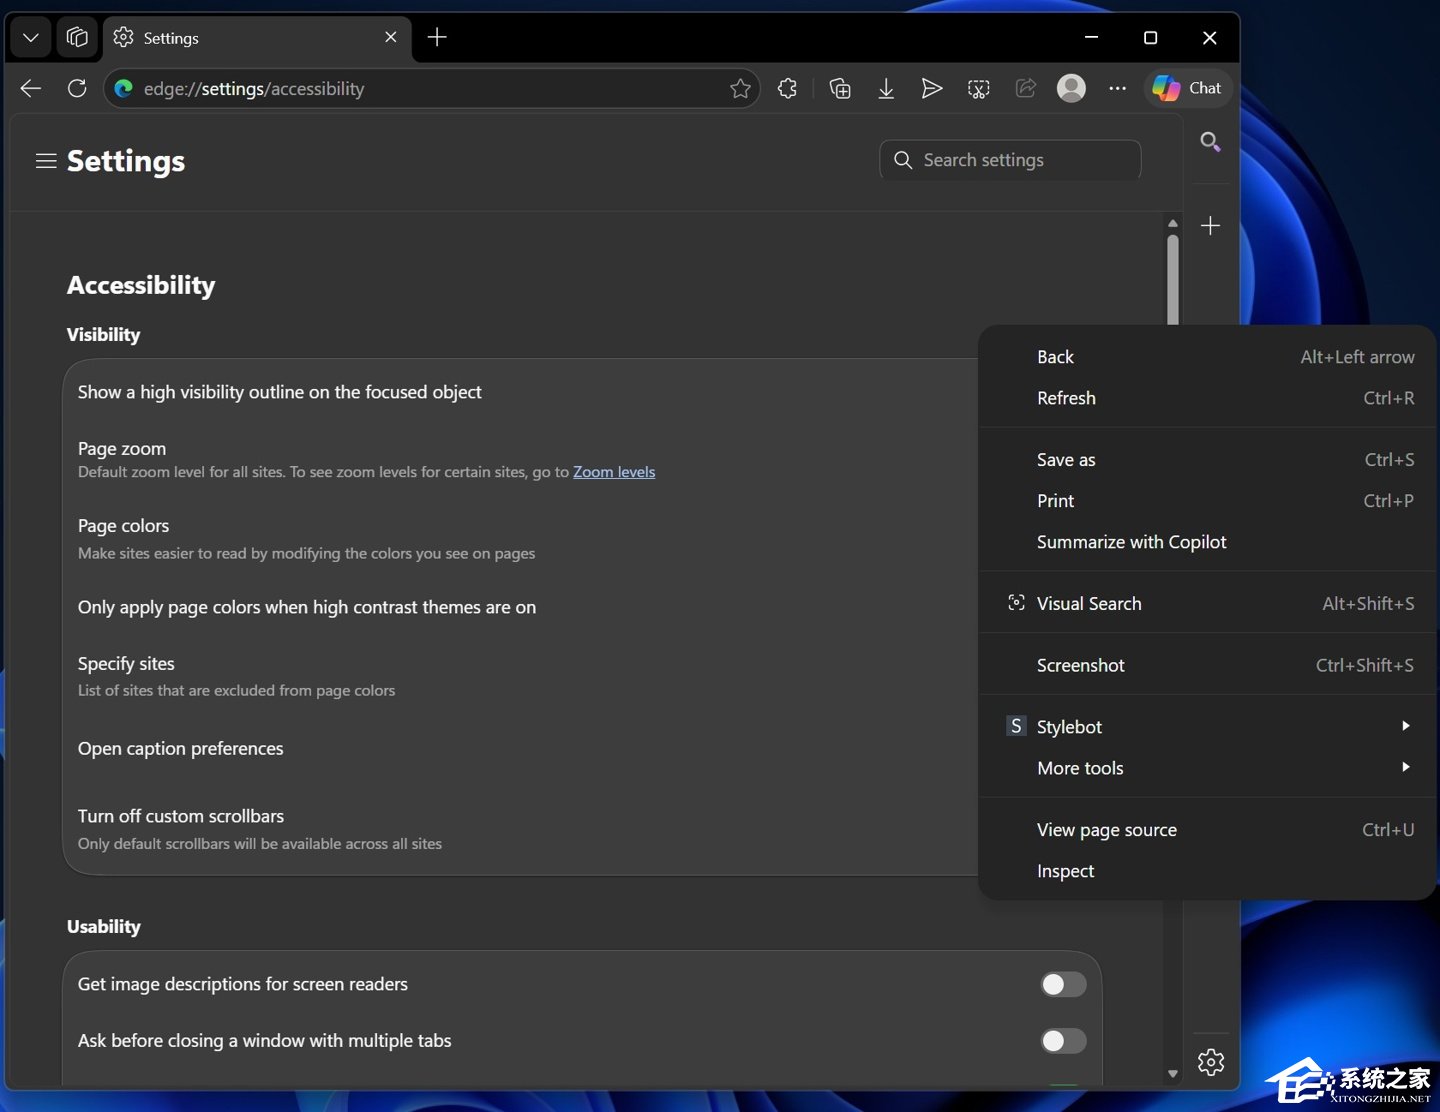Select Visual Search menu entry

1207,604
